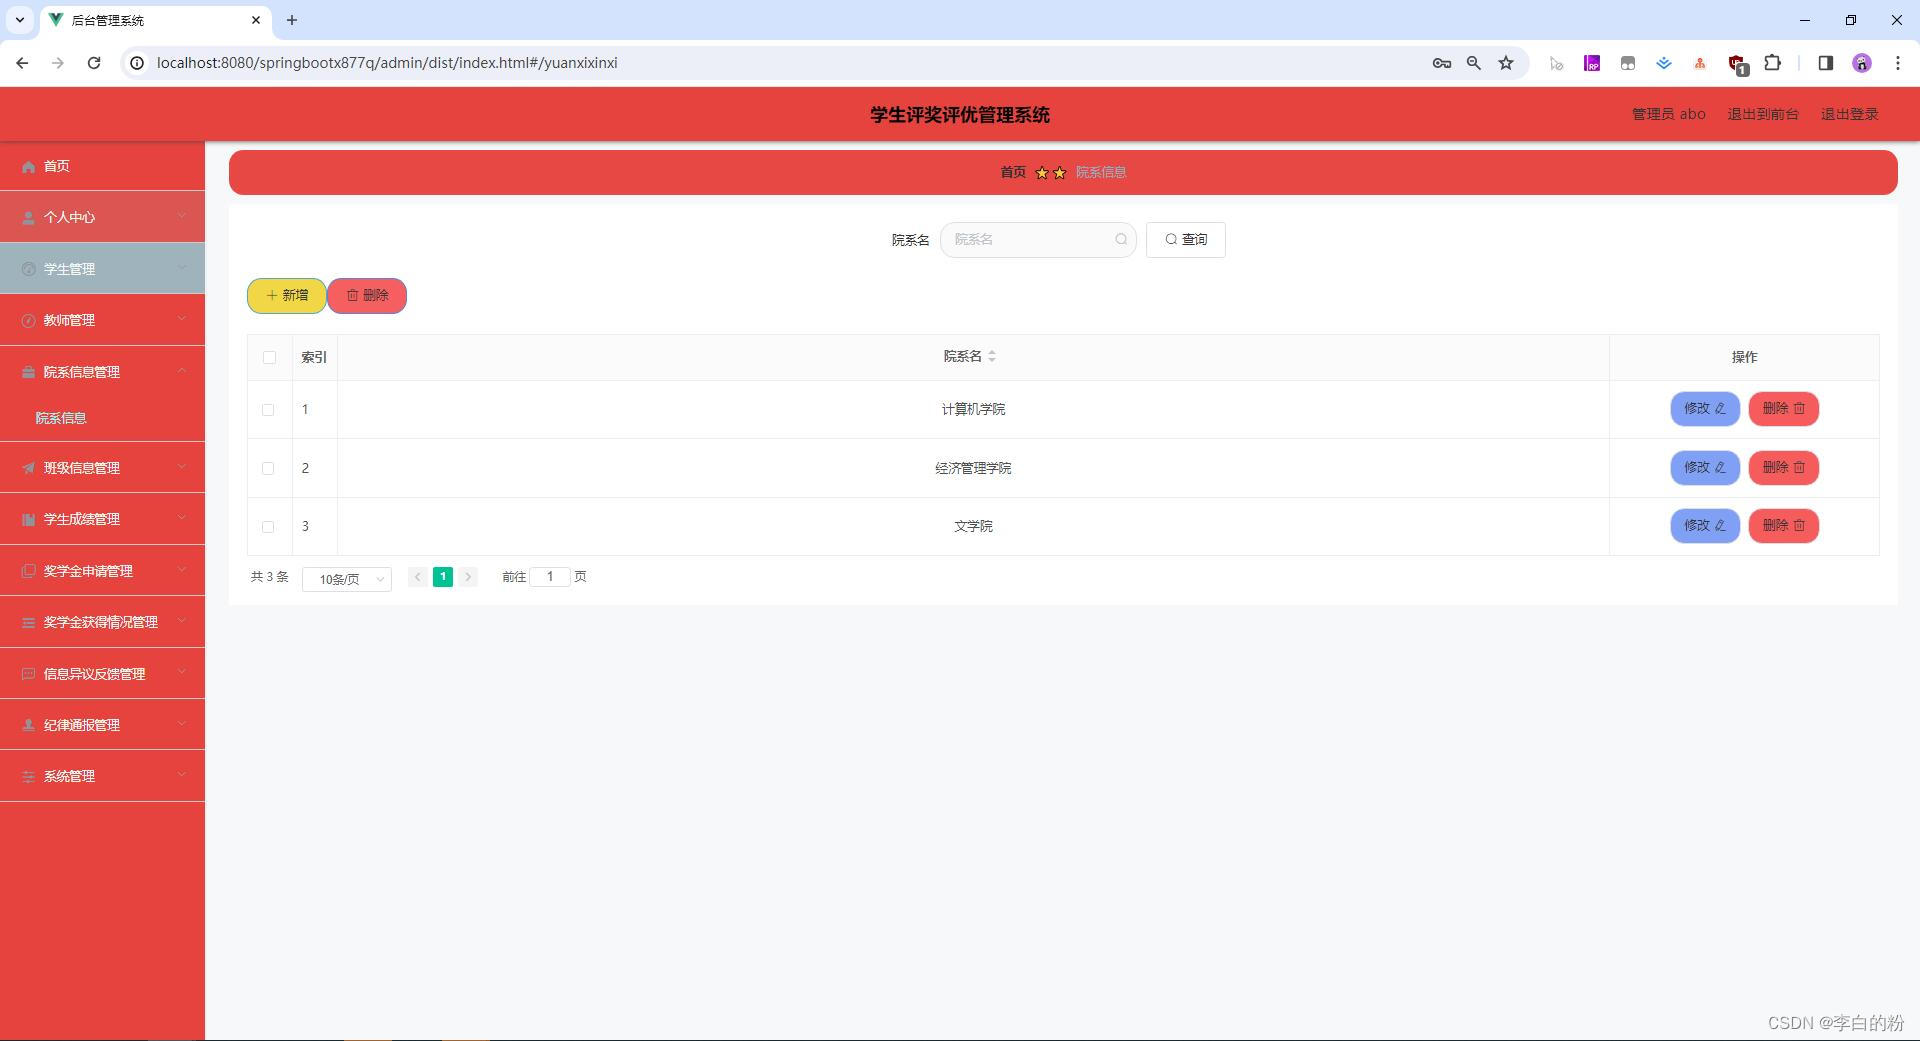Reload the page using the refresh icon
The width and height of the screenshot is (1920, 1041).
(94, 63)
